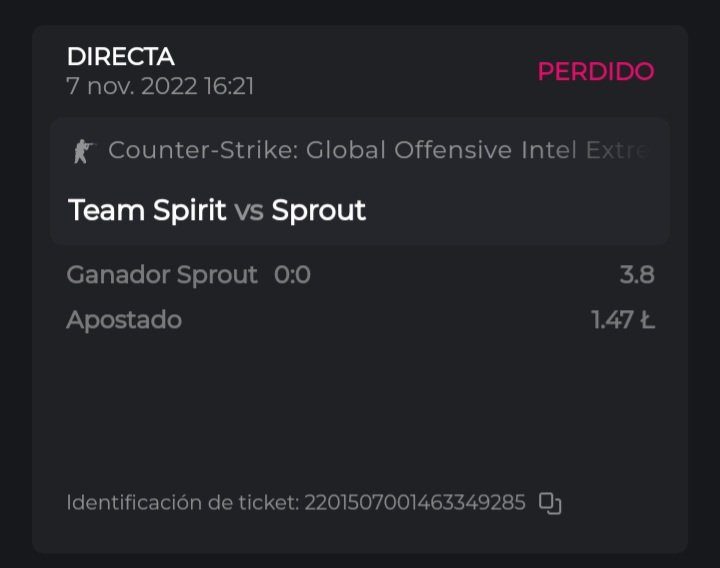Click the Sprout team name in matchup

point(319,210)
